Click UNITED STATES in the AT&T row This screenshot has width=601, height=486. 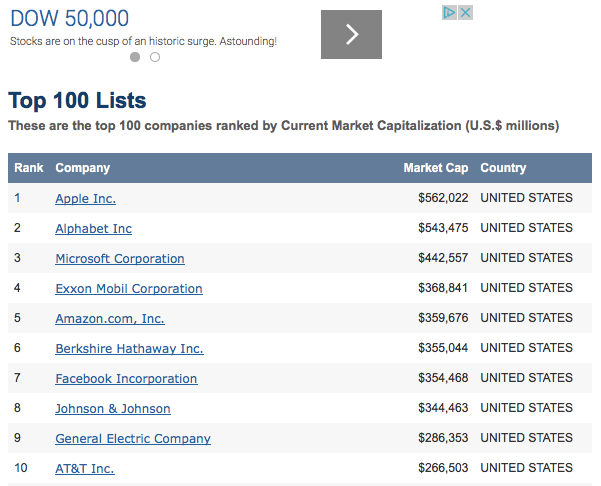click(527, 468)
